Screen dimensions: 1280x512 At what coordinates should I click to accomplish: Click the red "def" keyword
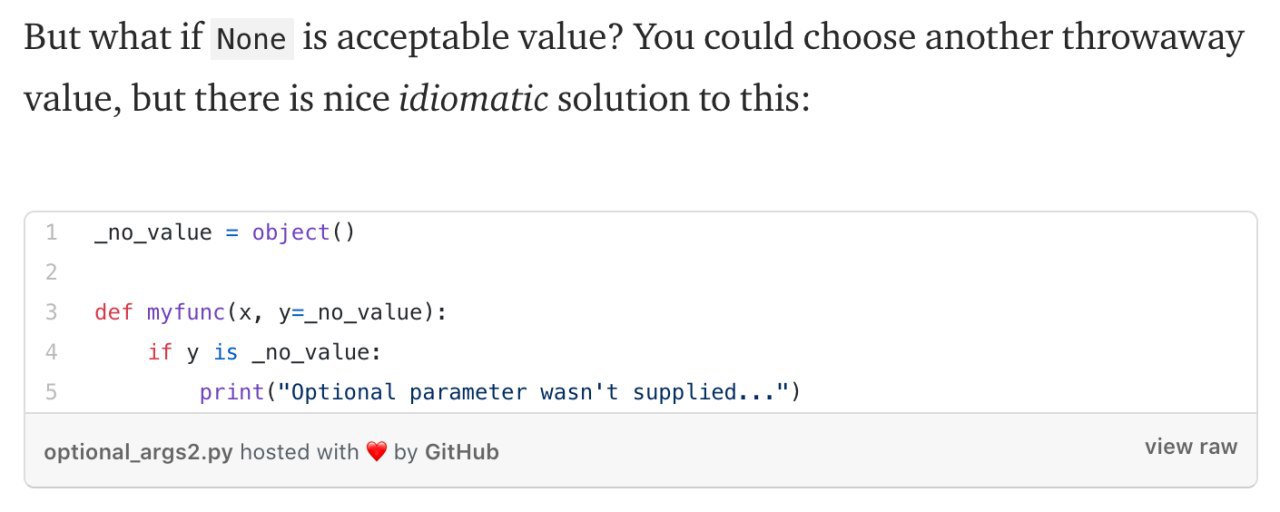(x=114, y=312)
